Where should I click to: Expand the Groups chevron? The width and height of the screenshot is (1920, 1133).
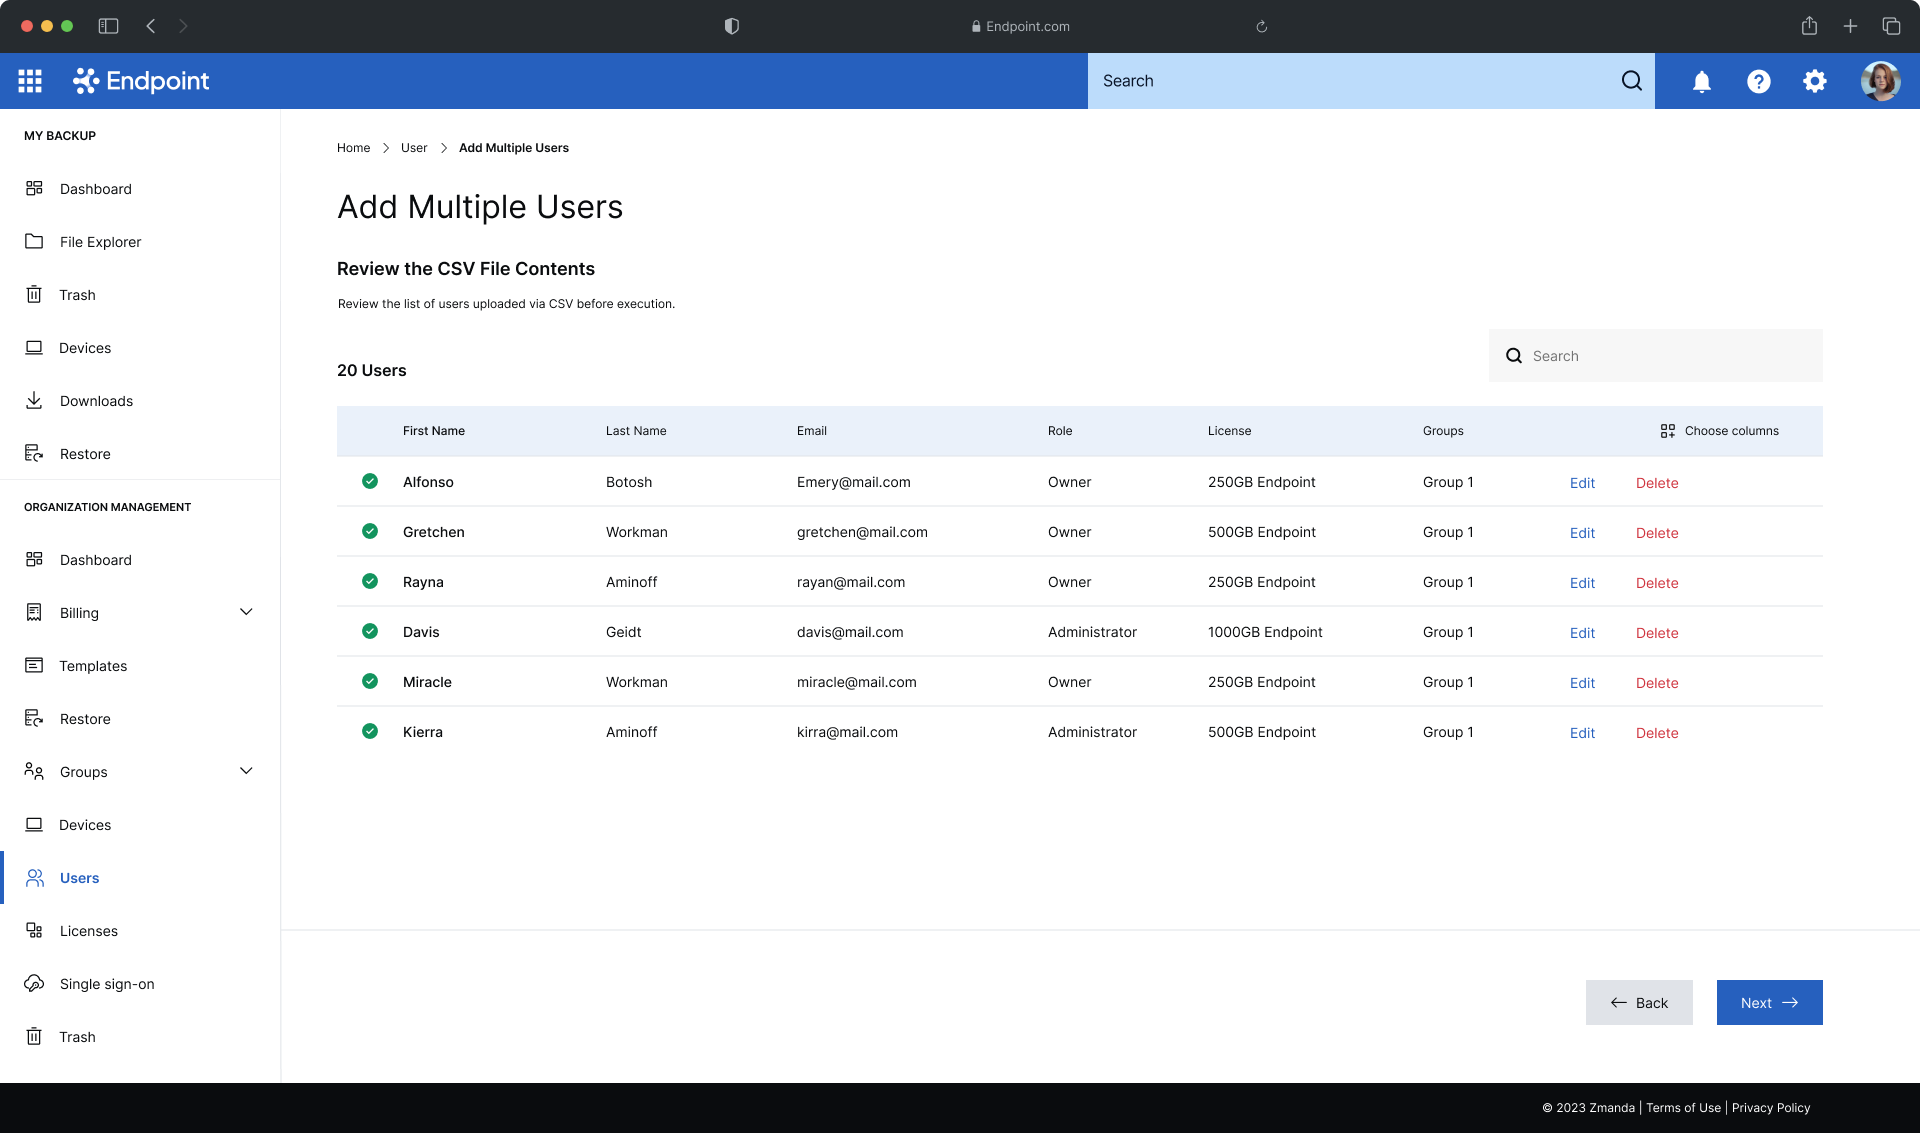[246, 771]
